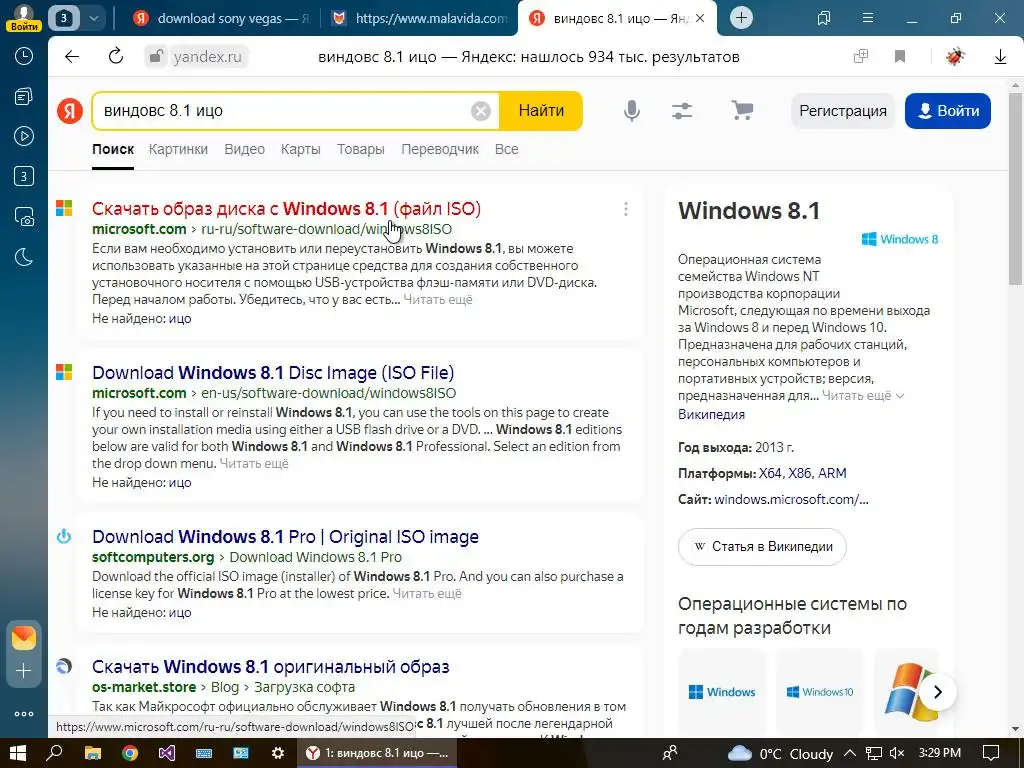Open Download Windows 8.1 Pro Original ISO result
1024x768 pixels.
pyautogui.click(x=285, y=537)
